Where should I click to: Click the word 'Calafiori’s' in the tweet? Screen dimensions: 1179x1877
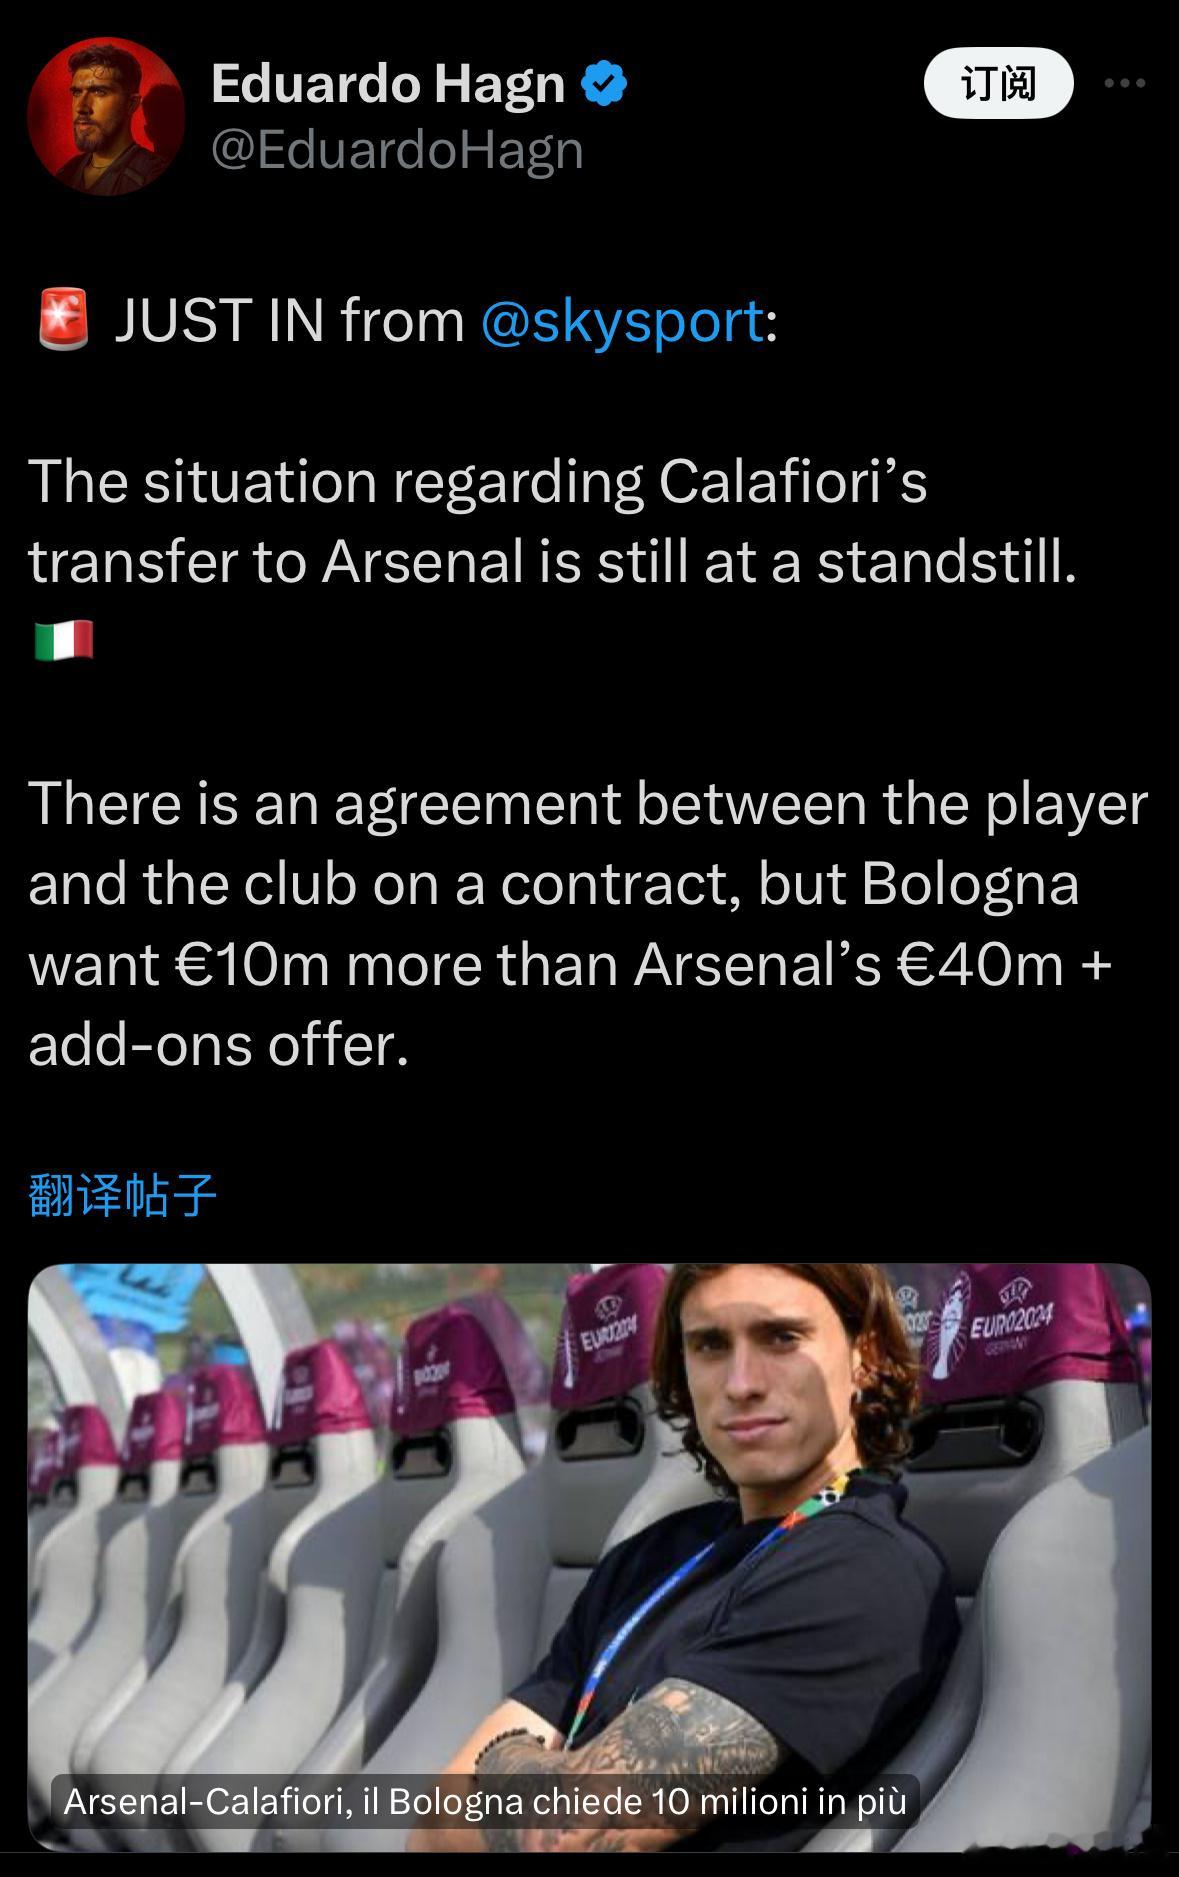(793, 481)
